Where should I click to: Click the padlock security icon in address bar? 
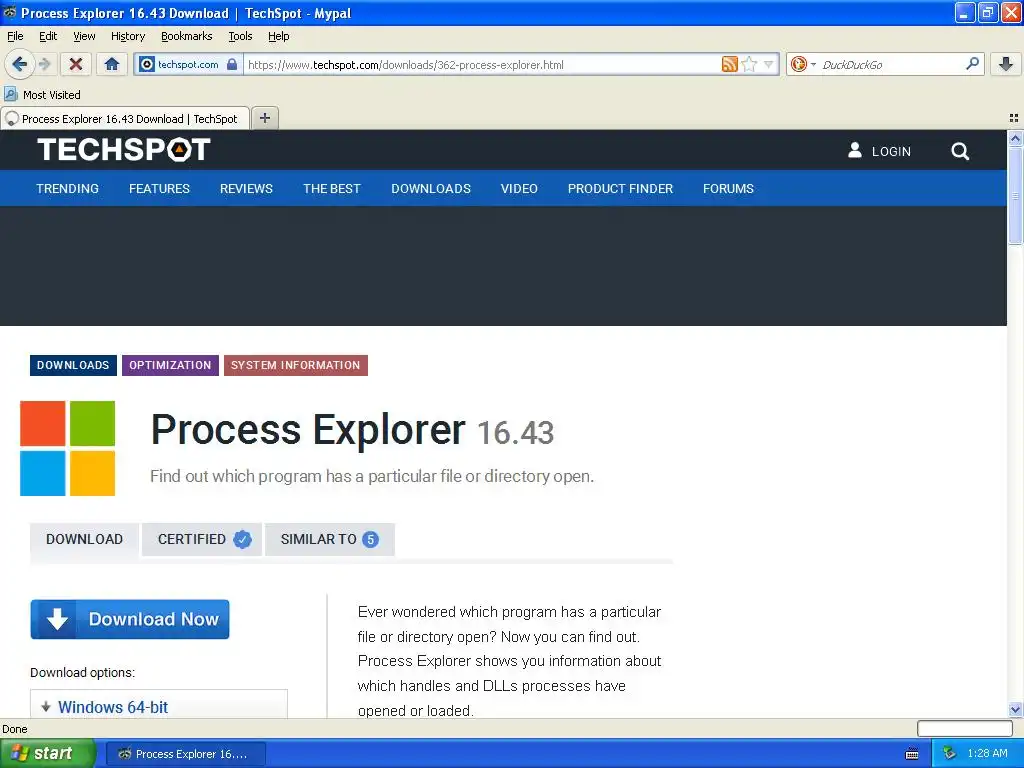[x=232, y=64]
